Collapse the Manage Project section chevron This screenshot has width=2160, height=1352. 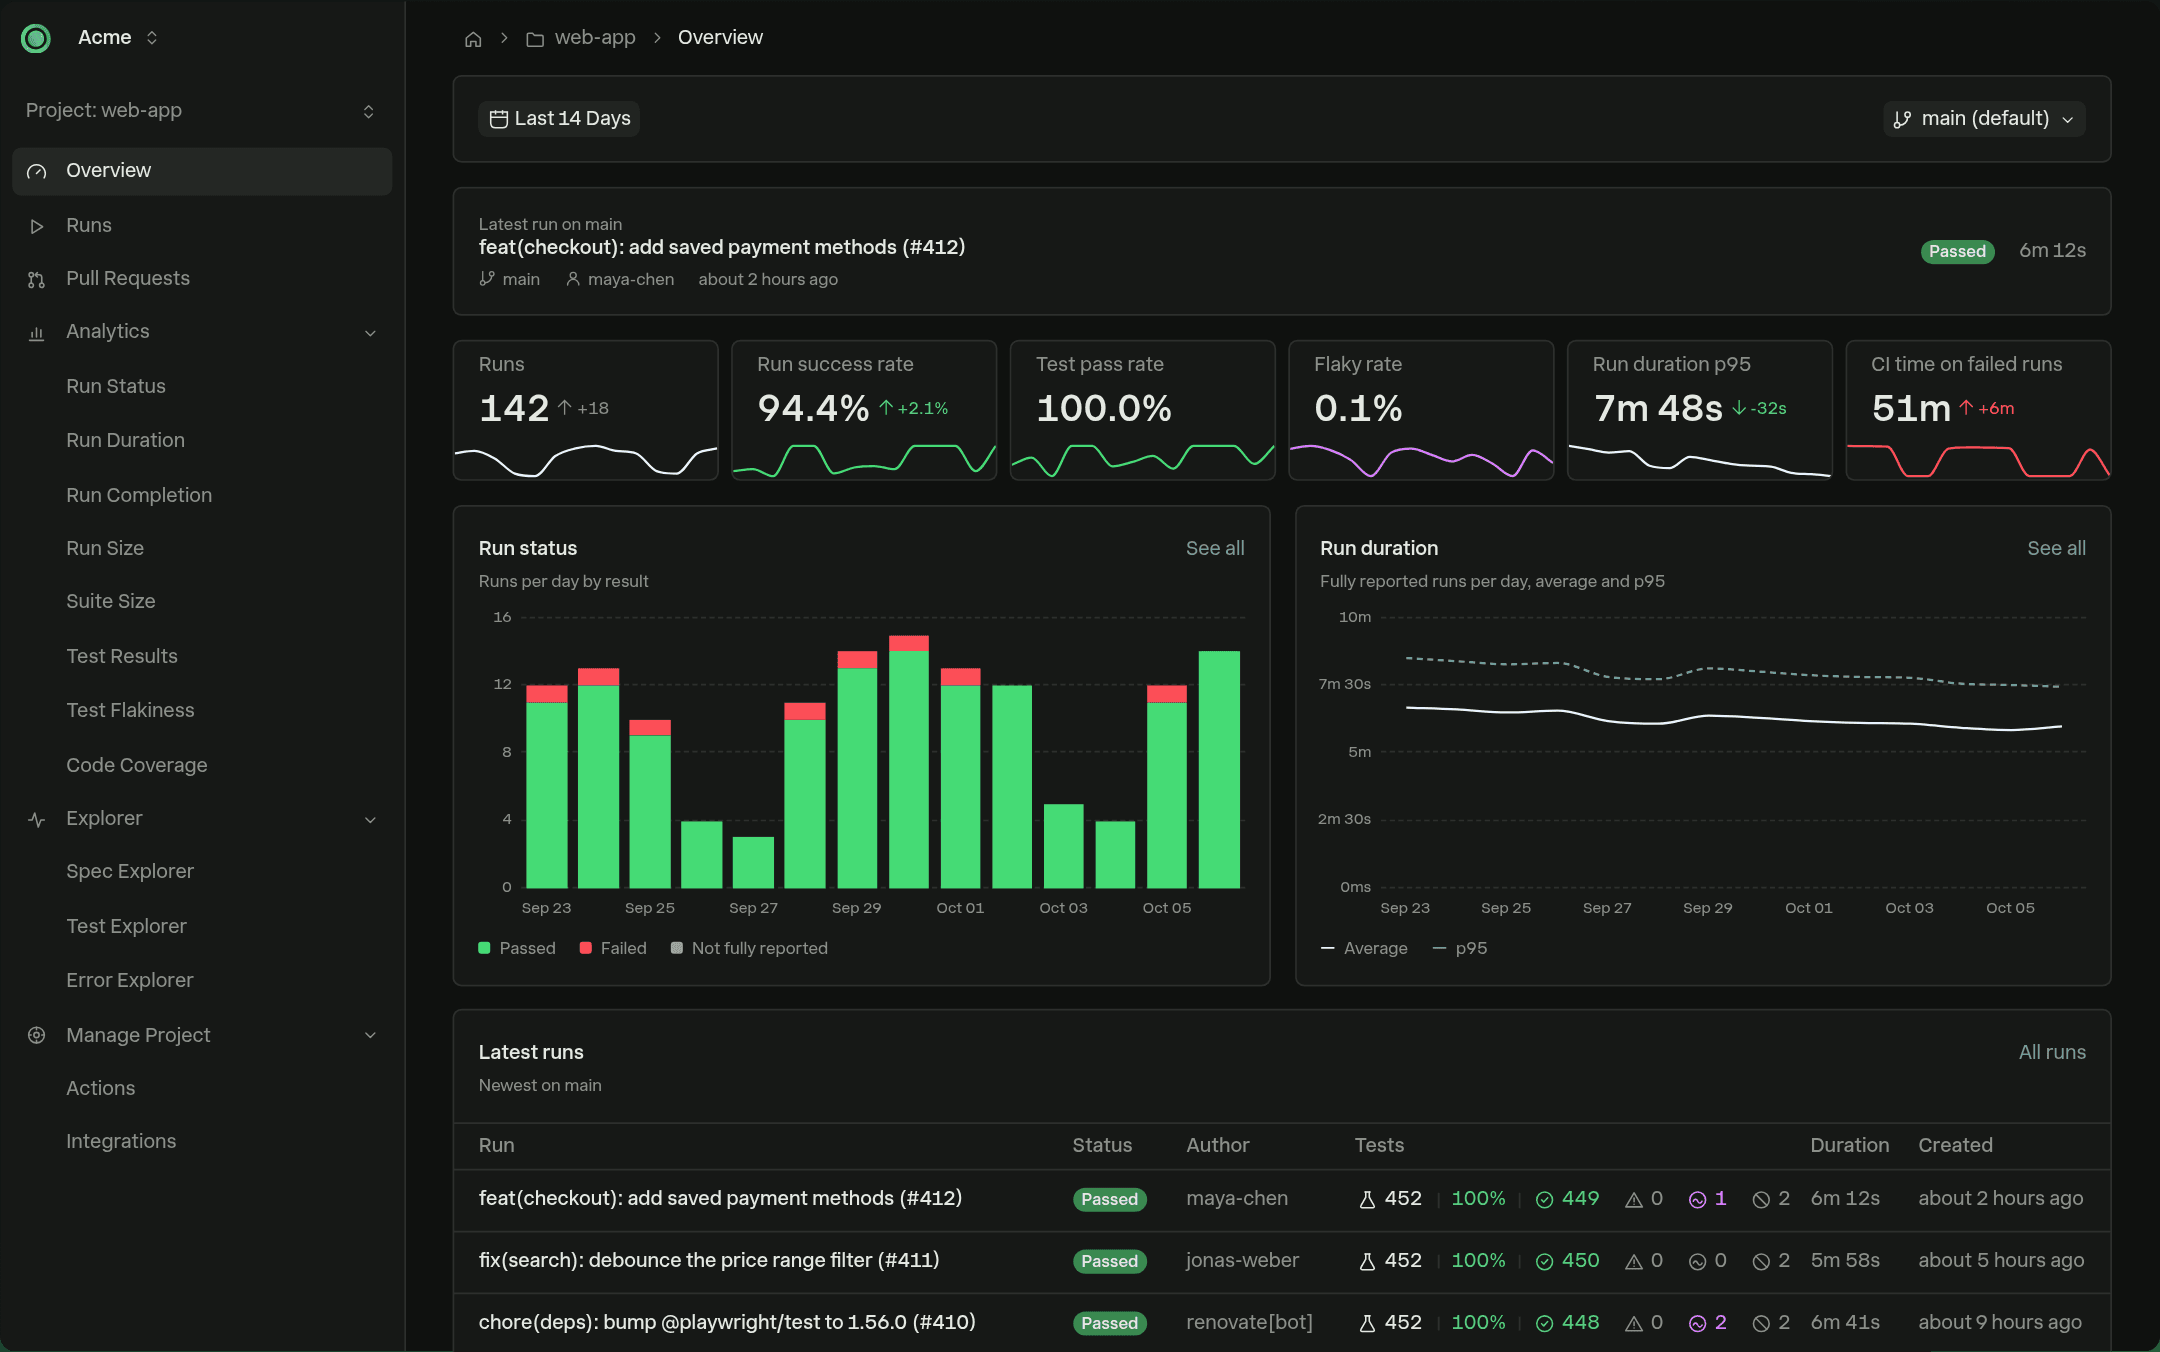[370, 1036]
